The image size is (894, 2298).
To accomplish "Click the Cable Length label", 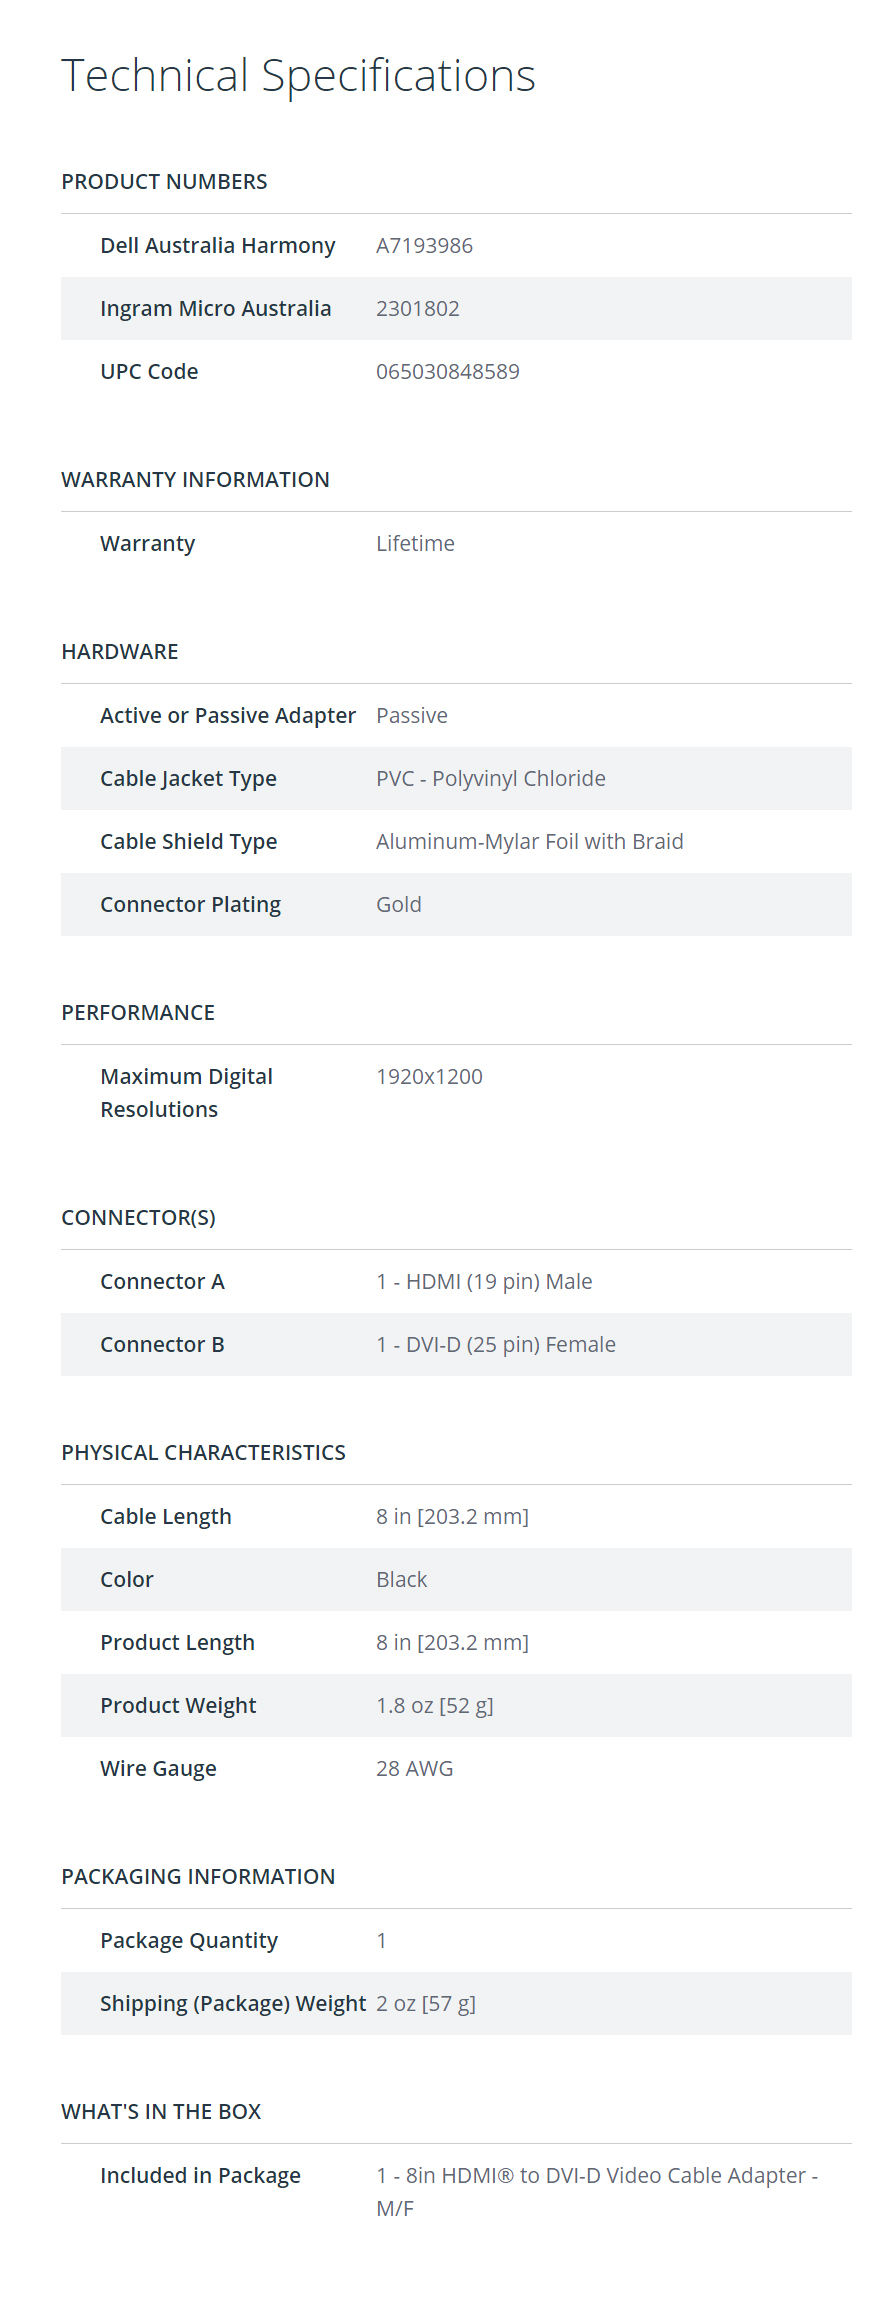I will (166, 1517).
